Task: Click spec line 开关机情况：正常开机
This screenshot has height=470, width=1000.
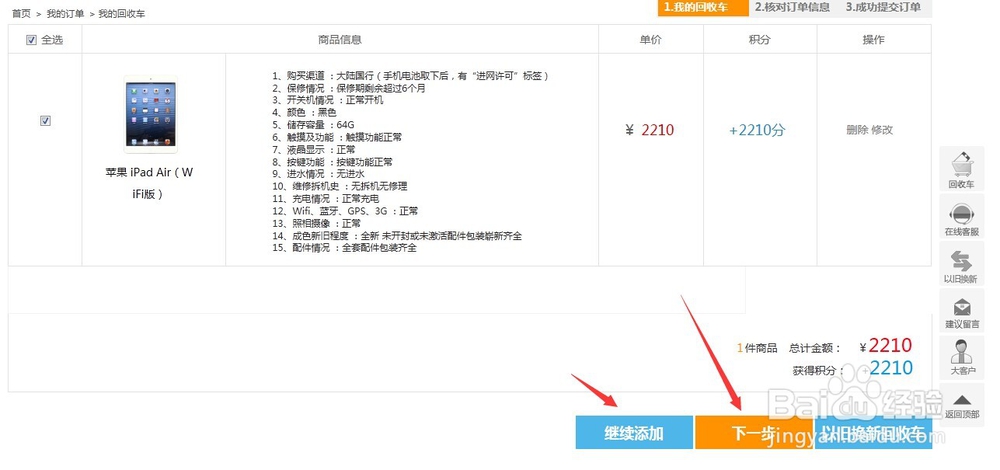Action: tap(328, 100)
